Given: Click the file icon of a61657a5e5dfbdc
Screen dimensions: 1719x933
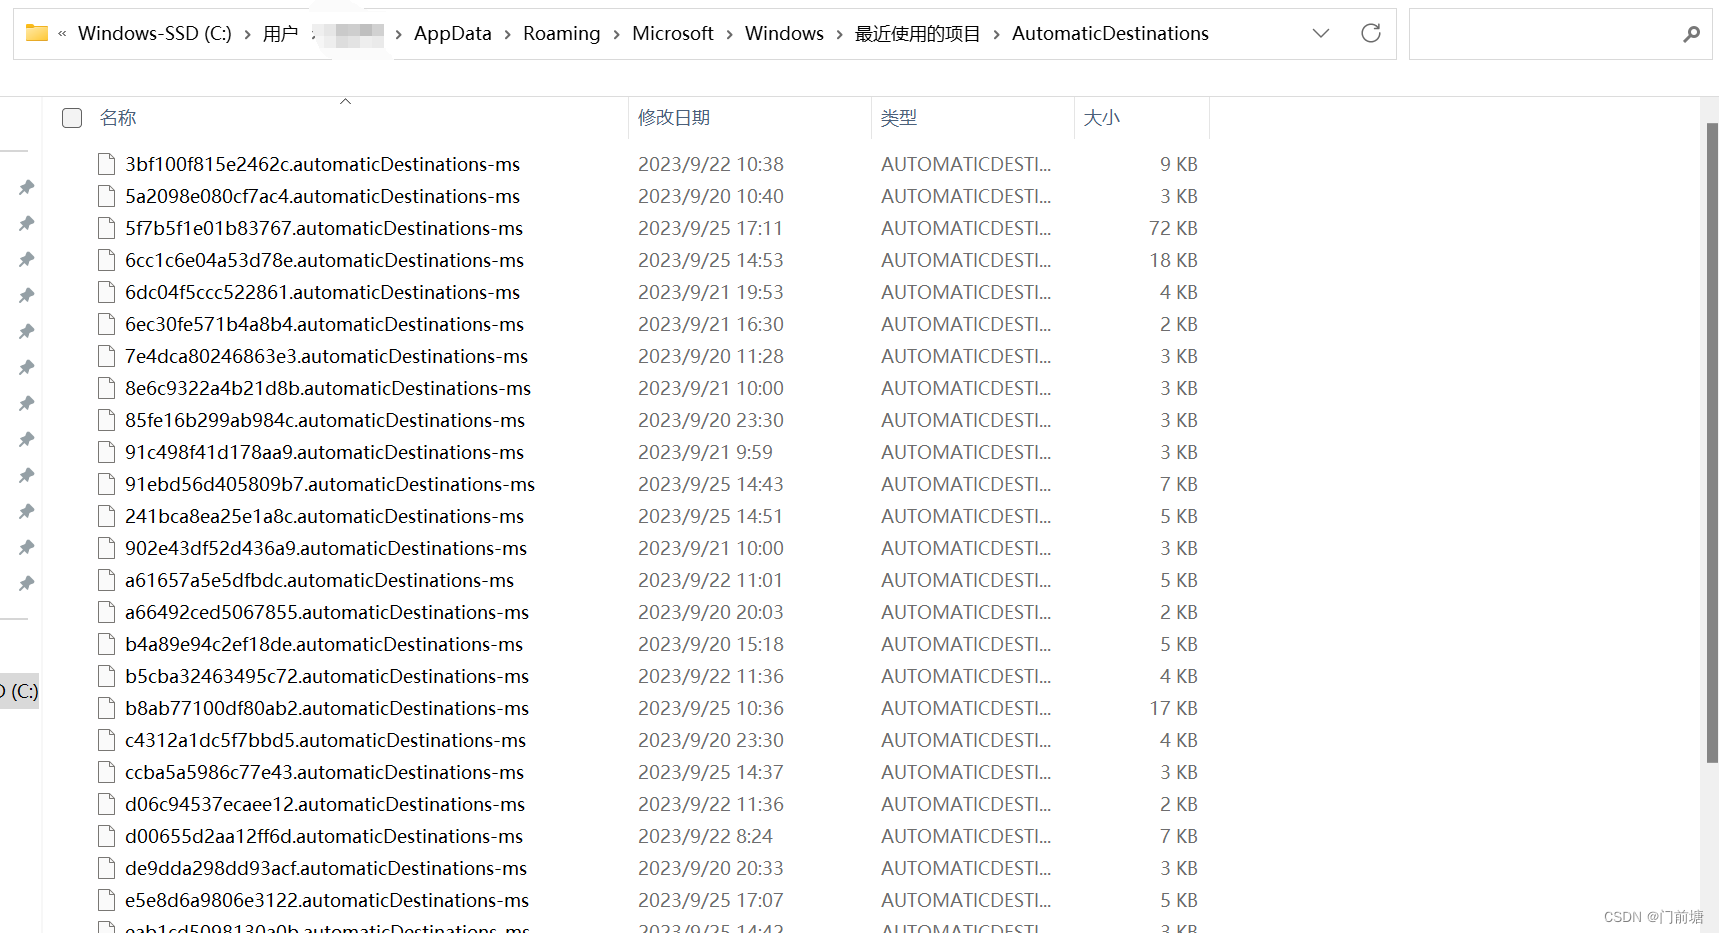Looking at the screenshot, I should point(106,580).
